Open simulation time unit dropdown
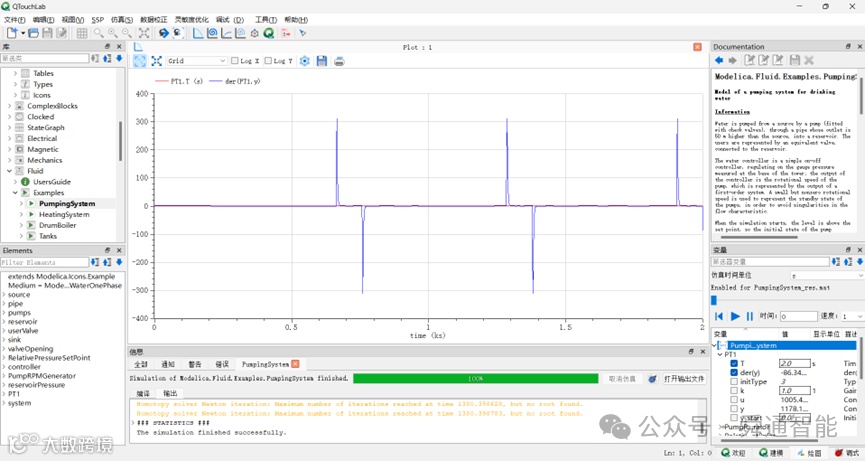Viewport: 865px width, 461px height. 826,275
